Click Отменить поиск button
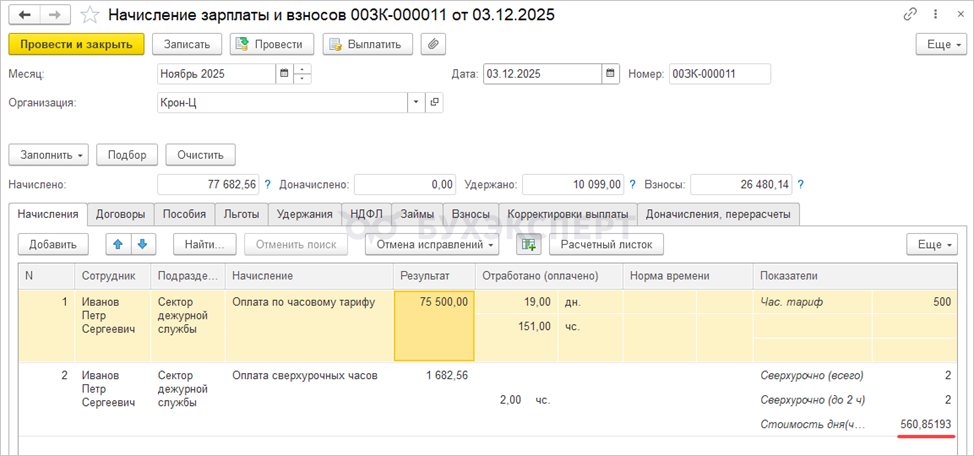Screen dimensions: 974x456 296,244
